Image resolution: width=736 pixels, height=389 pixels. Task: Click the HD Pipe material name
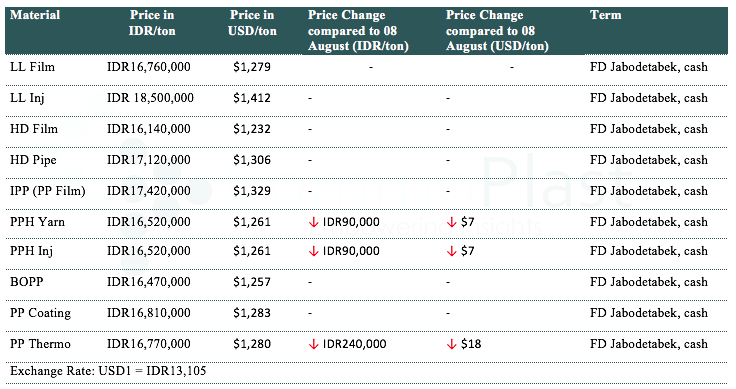point(33,160)
